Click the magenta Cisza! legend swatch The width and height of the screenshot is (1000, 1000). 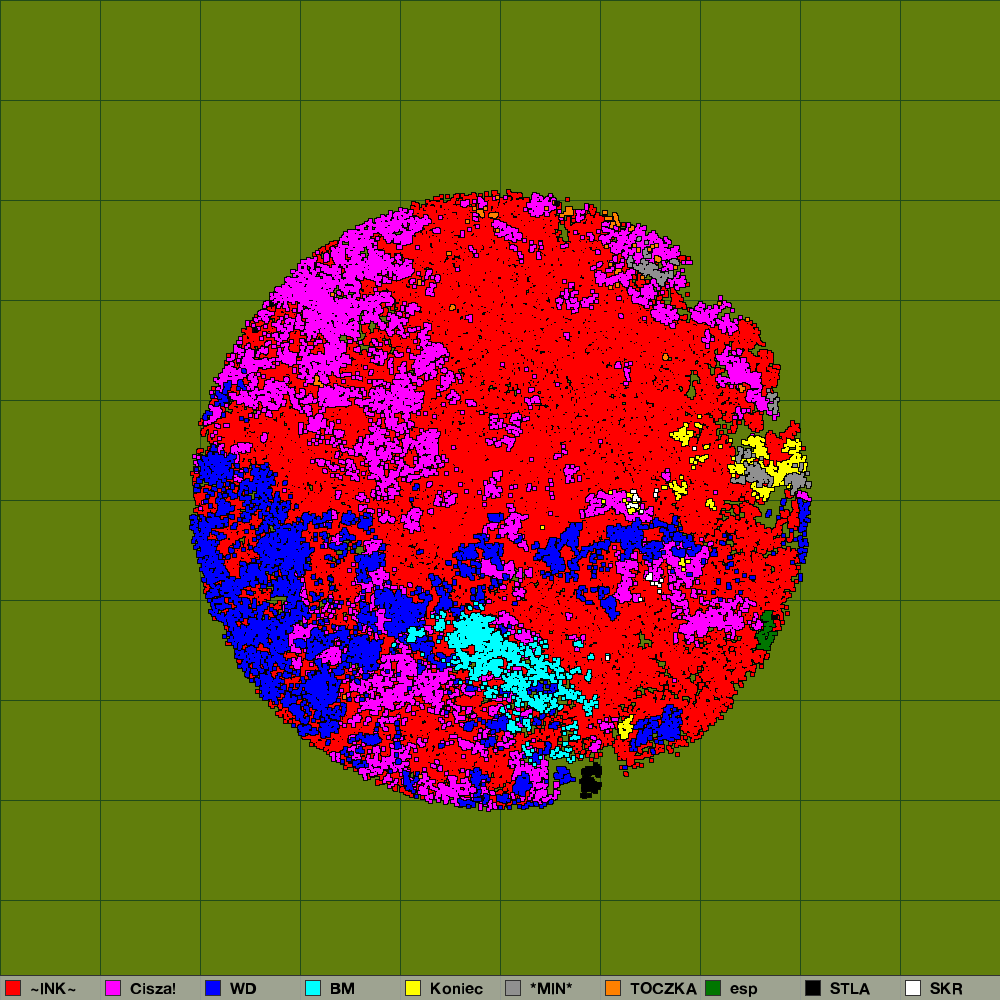click(113, 988)
